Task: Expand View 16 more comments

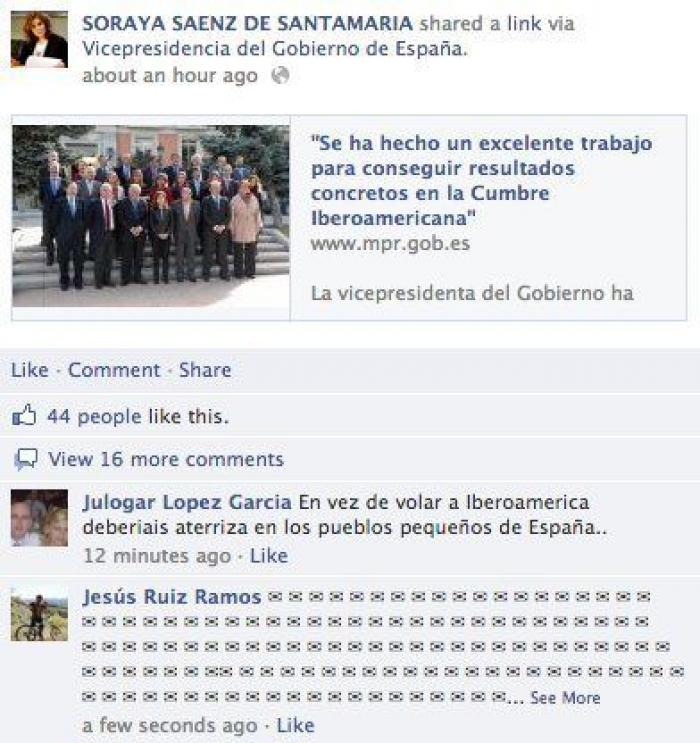Action: point(166,459)
